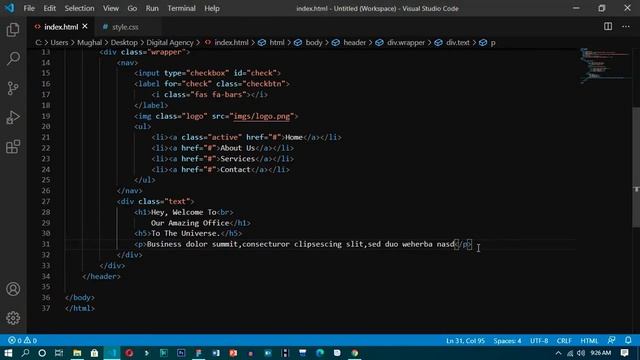Open the Help menu
The width and height of the screenshot is (640, 360).
(x=212, y=8)
